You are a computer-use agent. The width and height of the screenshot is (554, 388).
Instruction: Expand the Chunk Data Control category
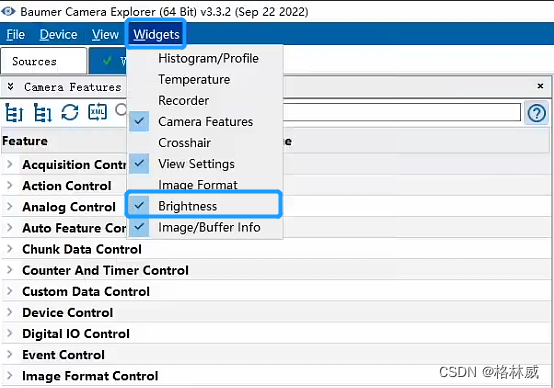(10, 249)
